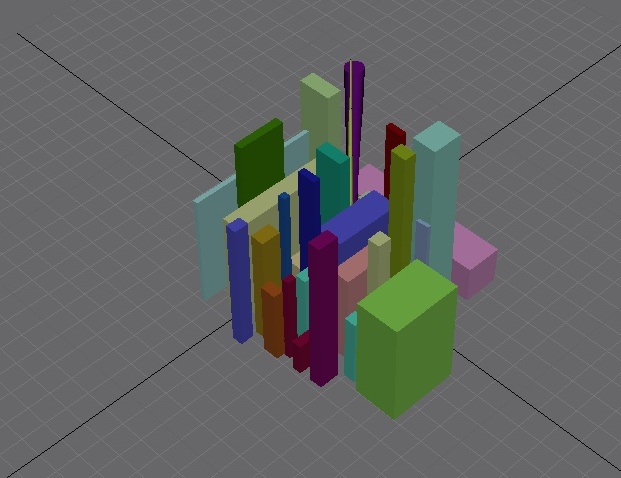Click the small slate-blue box near teal tower
The height and width of the screenshot is (478, 621).
pyautogui.click(x=422, y=242)
